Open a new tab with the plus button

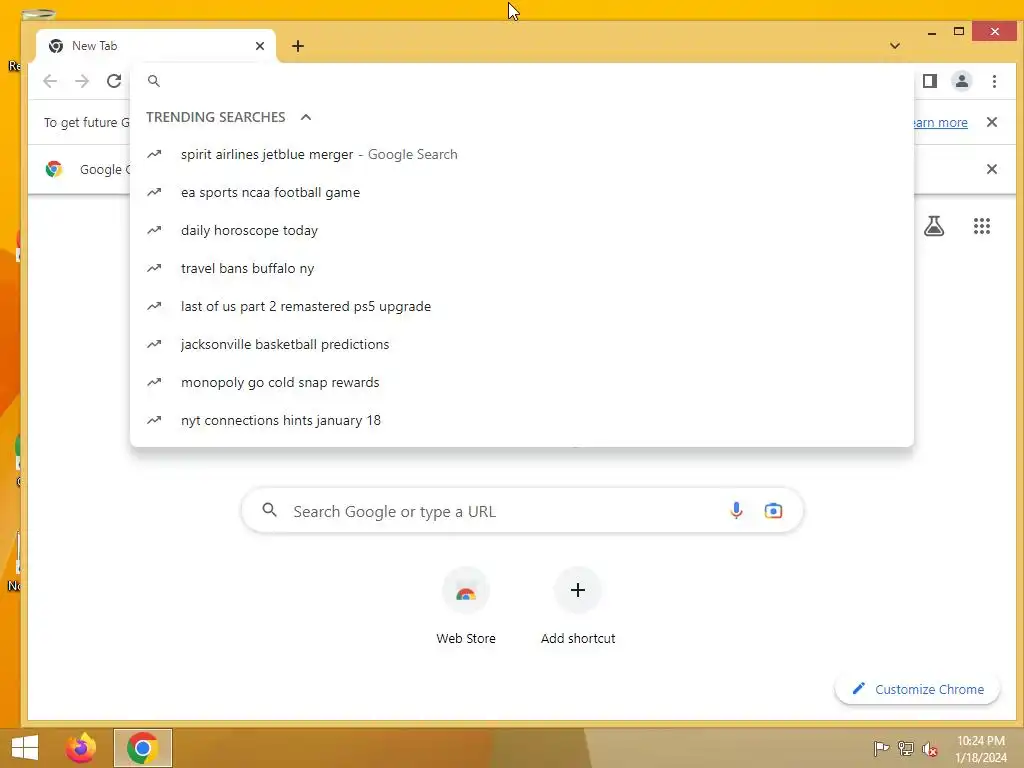pyautogui.click(x=298, y=46)
